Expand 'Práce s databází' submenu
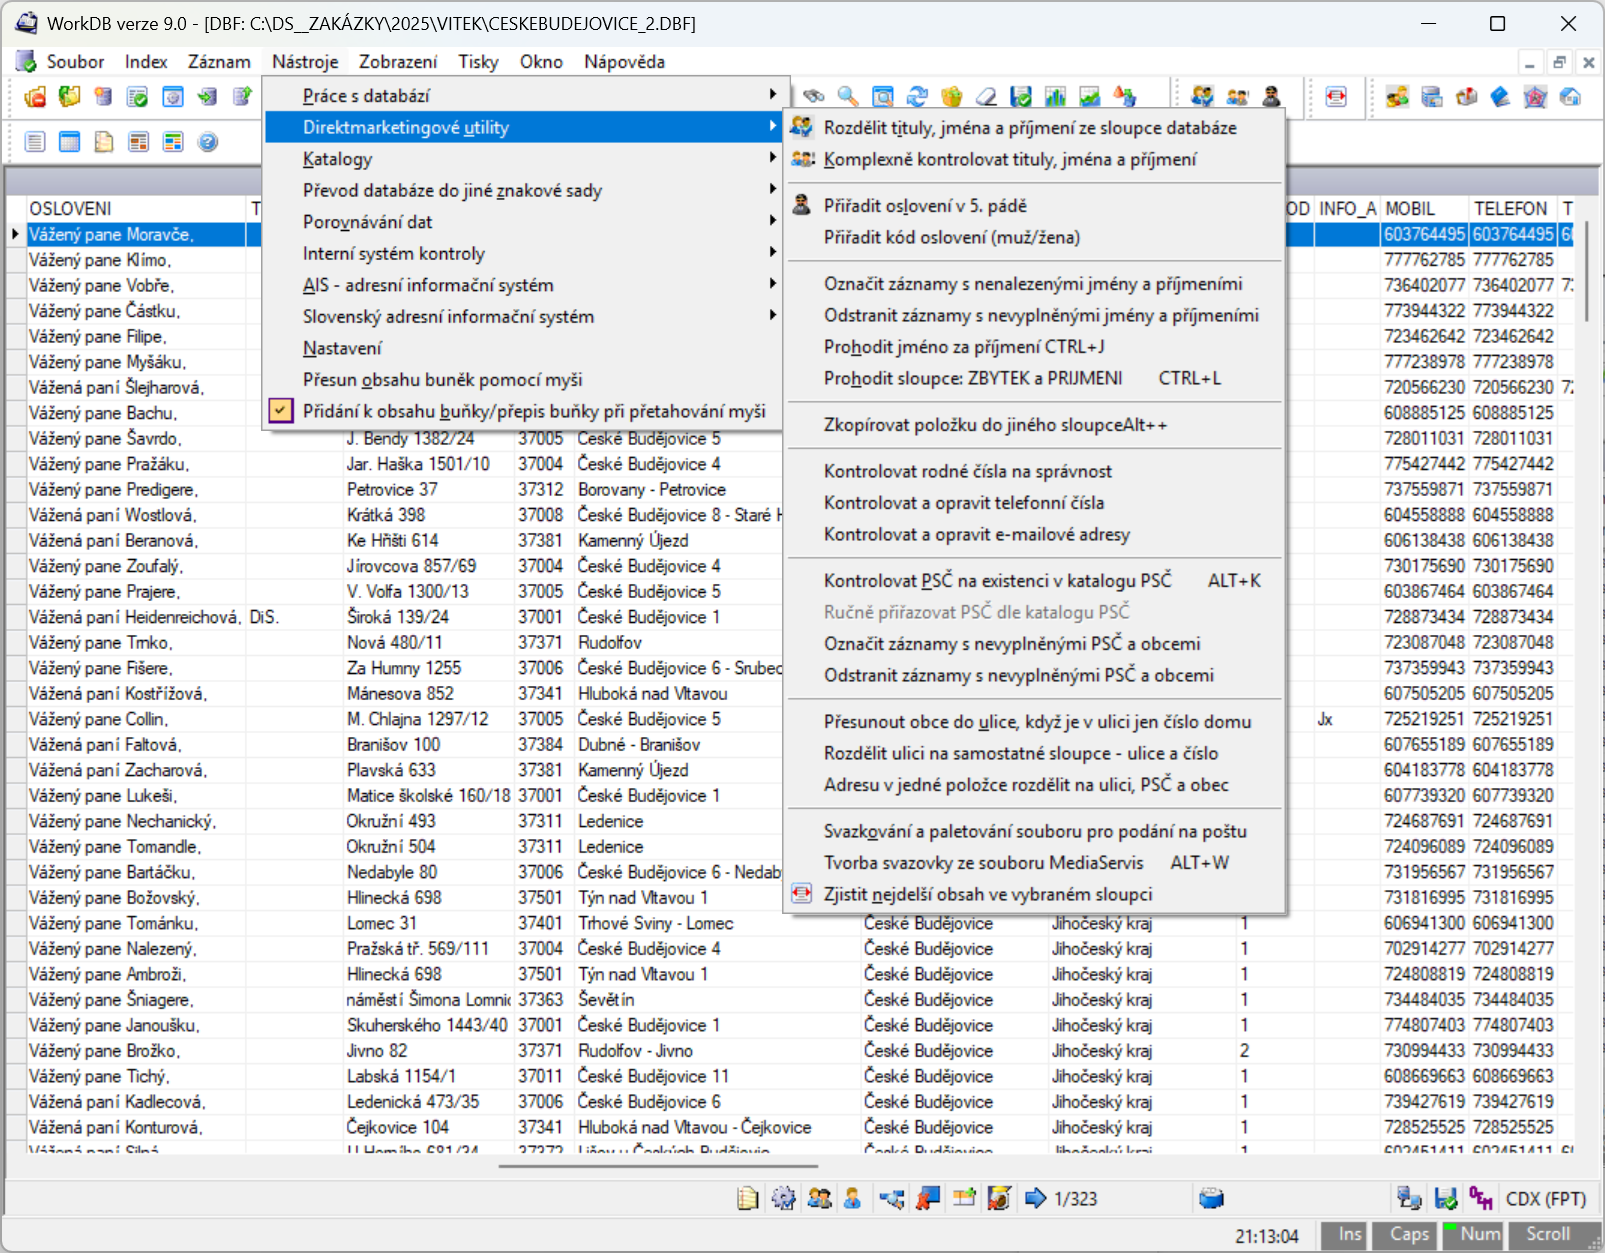 click(522, 95)
